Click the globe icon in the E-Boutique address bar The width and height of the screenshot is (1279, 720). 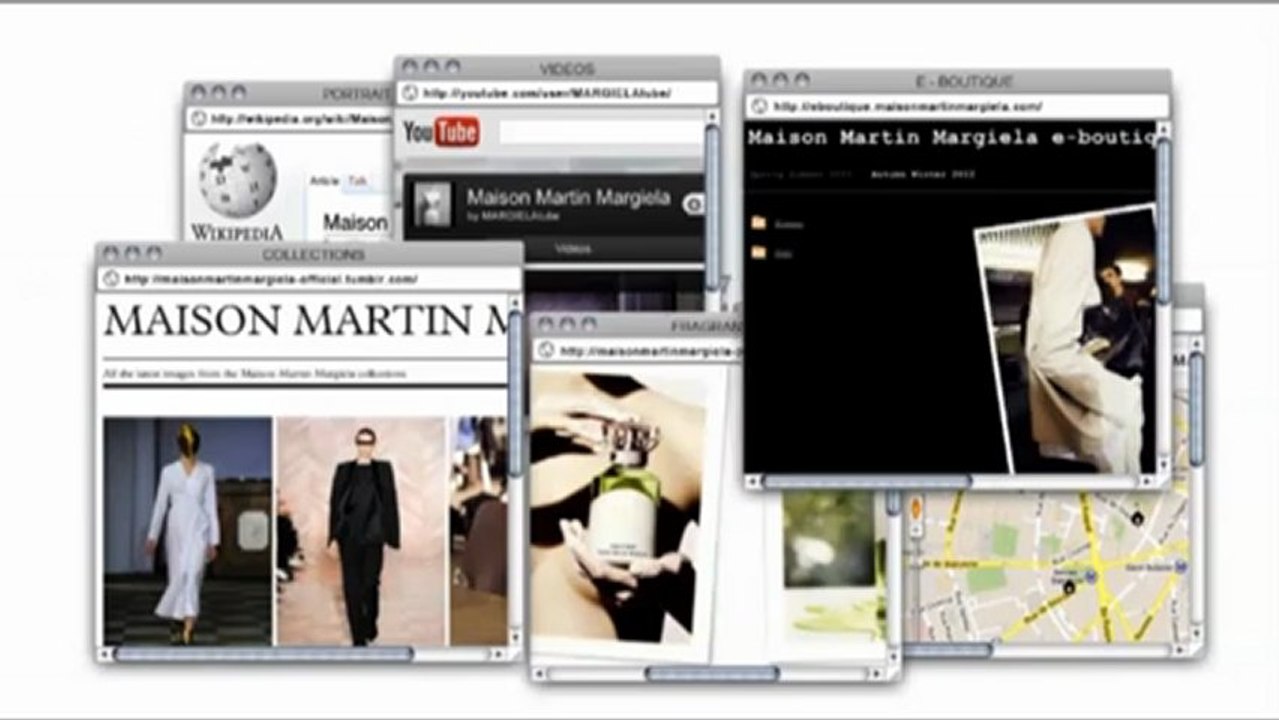click(759, 106)
